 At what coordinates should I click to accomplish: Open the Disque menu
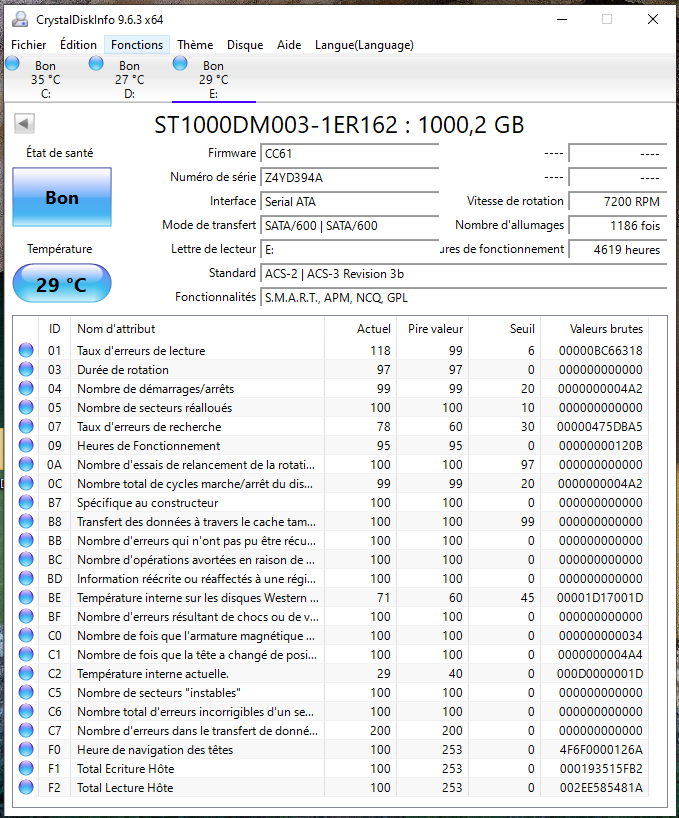pyautogui.click(x=245, y=45)
